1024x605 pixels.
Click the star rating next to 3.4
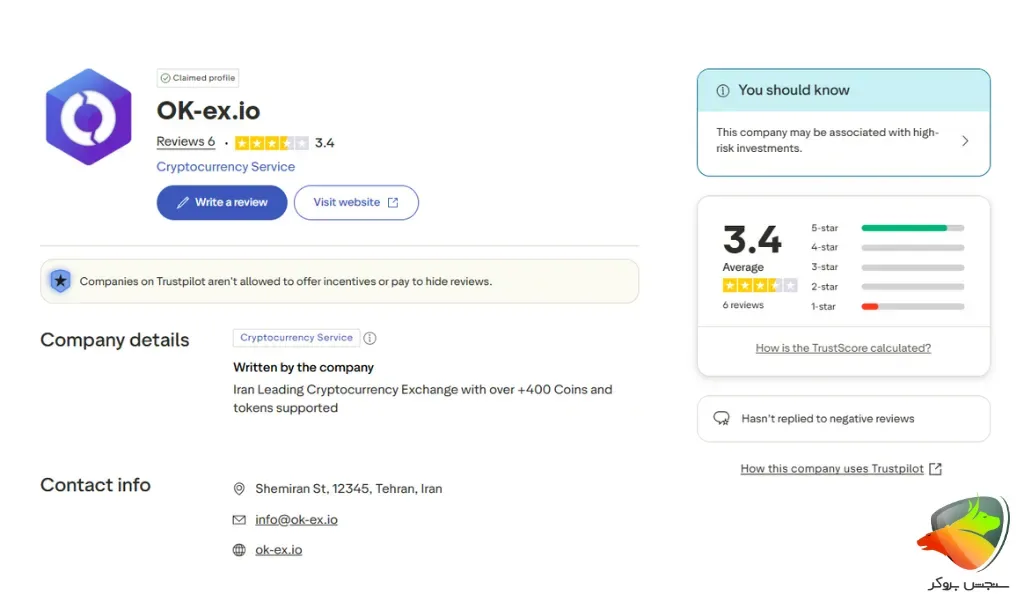tap(271, 142)
